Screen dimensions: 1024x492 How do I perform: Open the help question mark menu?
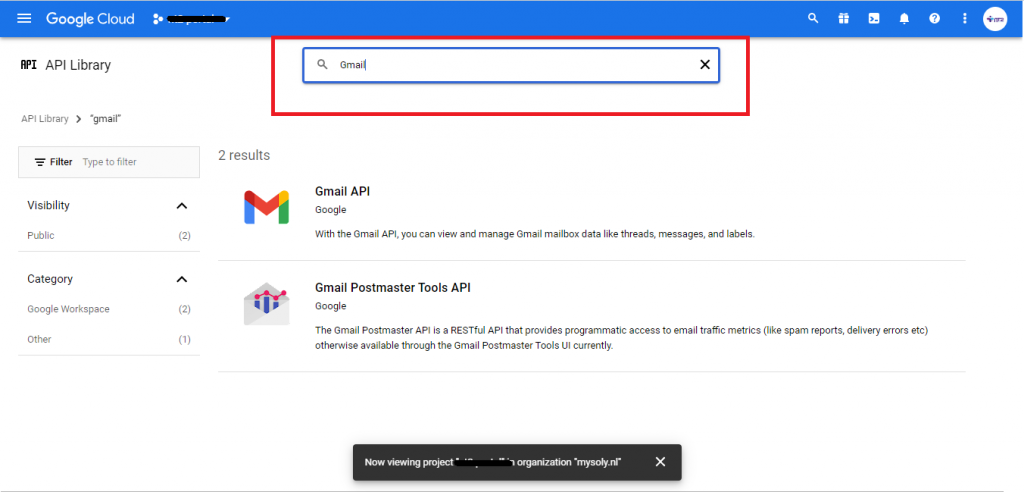935,18
